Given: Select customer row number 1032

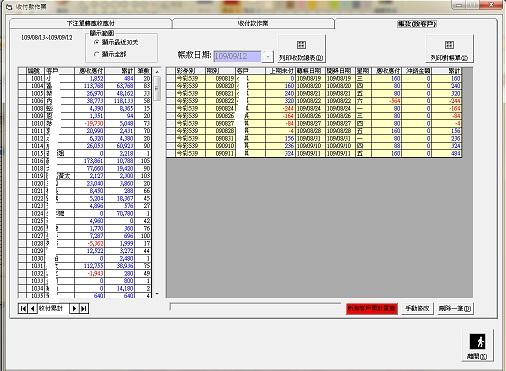Looking at the screenshot, I should click(85, 273).
